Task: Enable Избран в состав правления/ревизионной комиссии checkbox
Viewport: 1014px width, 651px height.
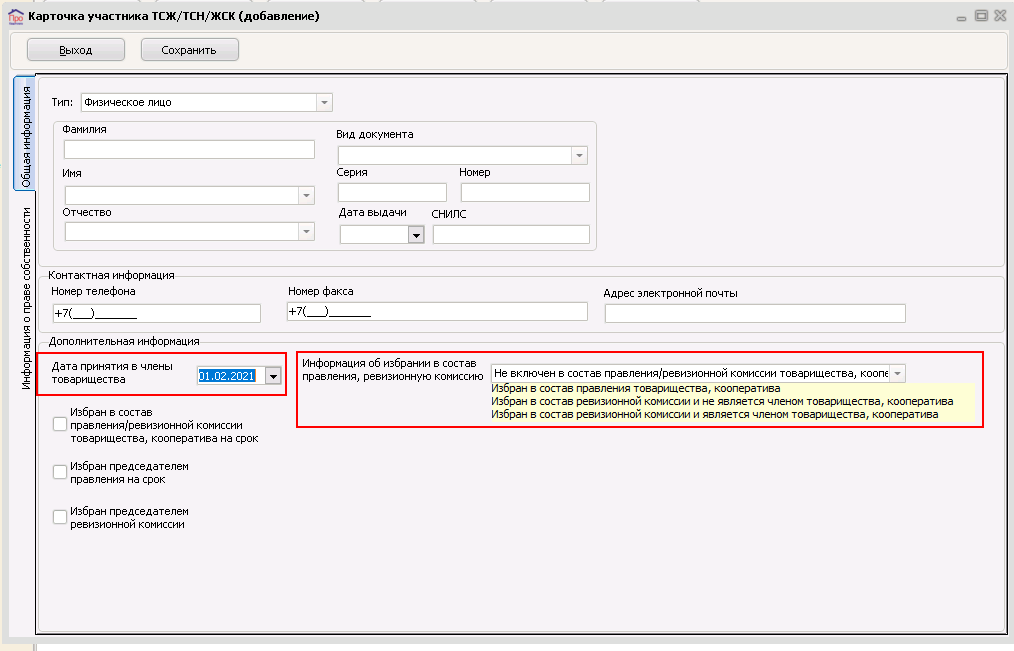Action: pyautogui.click(x=59, y=424)
